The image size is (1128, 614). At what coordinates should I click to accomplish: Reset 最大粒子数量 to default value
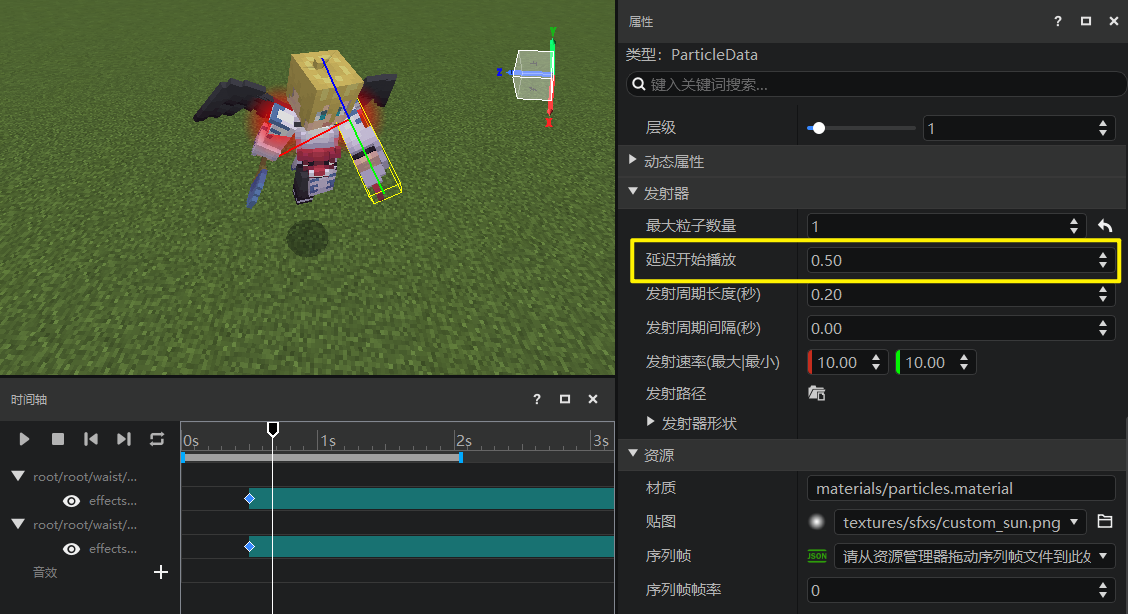point(1105,226)
